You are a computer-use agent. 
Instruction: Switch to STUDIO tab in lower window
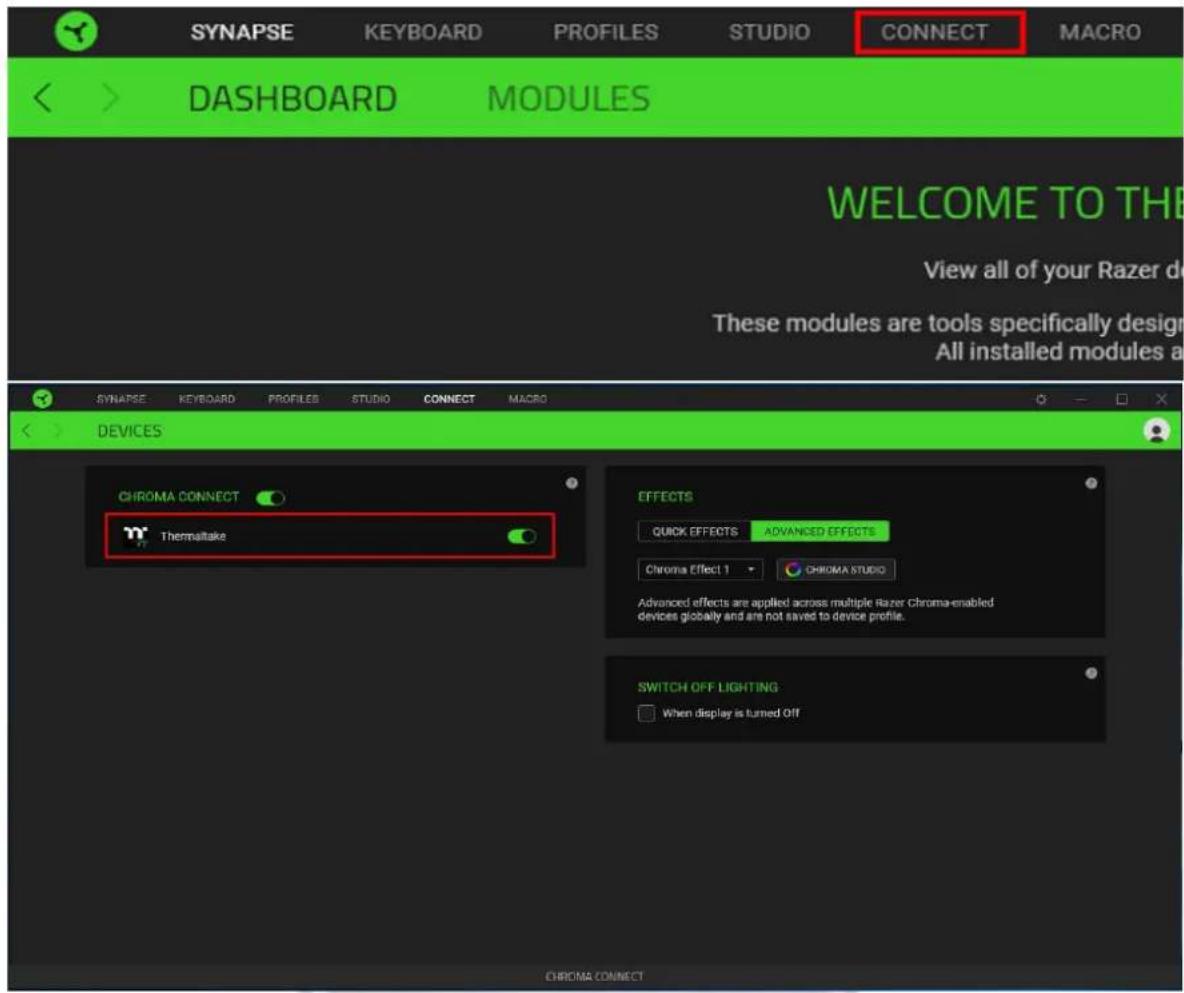371,399
